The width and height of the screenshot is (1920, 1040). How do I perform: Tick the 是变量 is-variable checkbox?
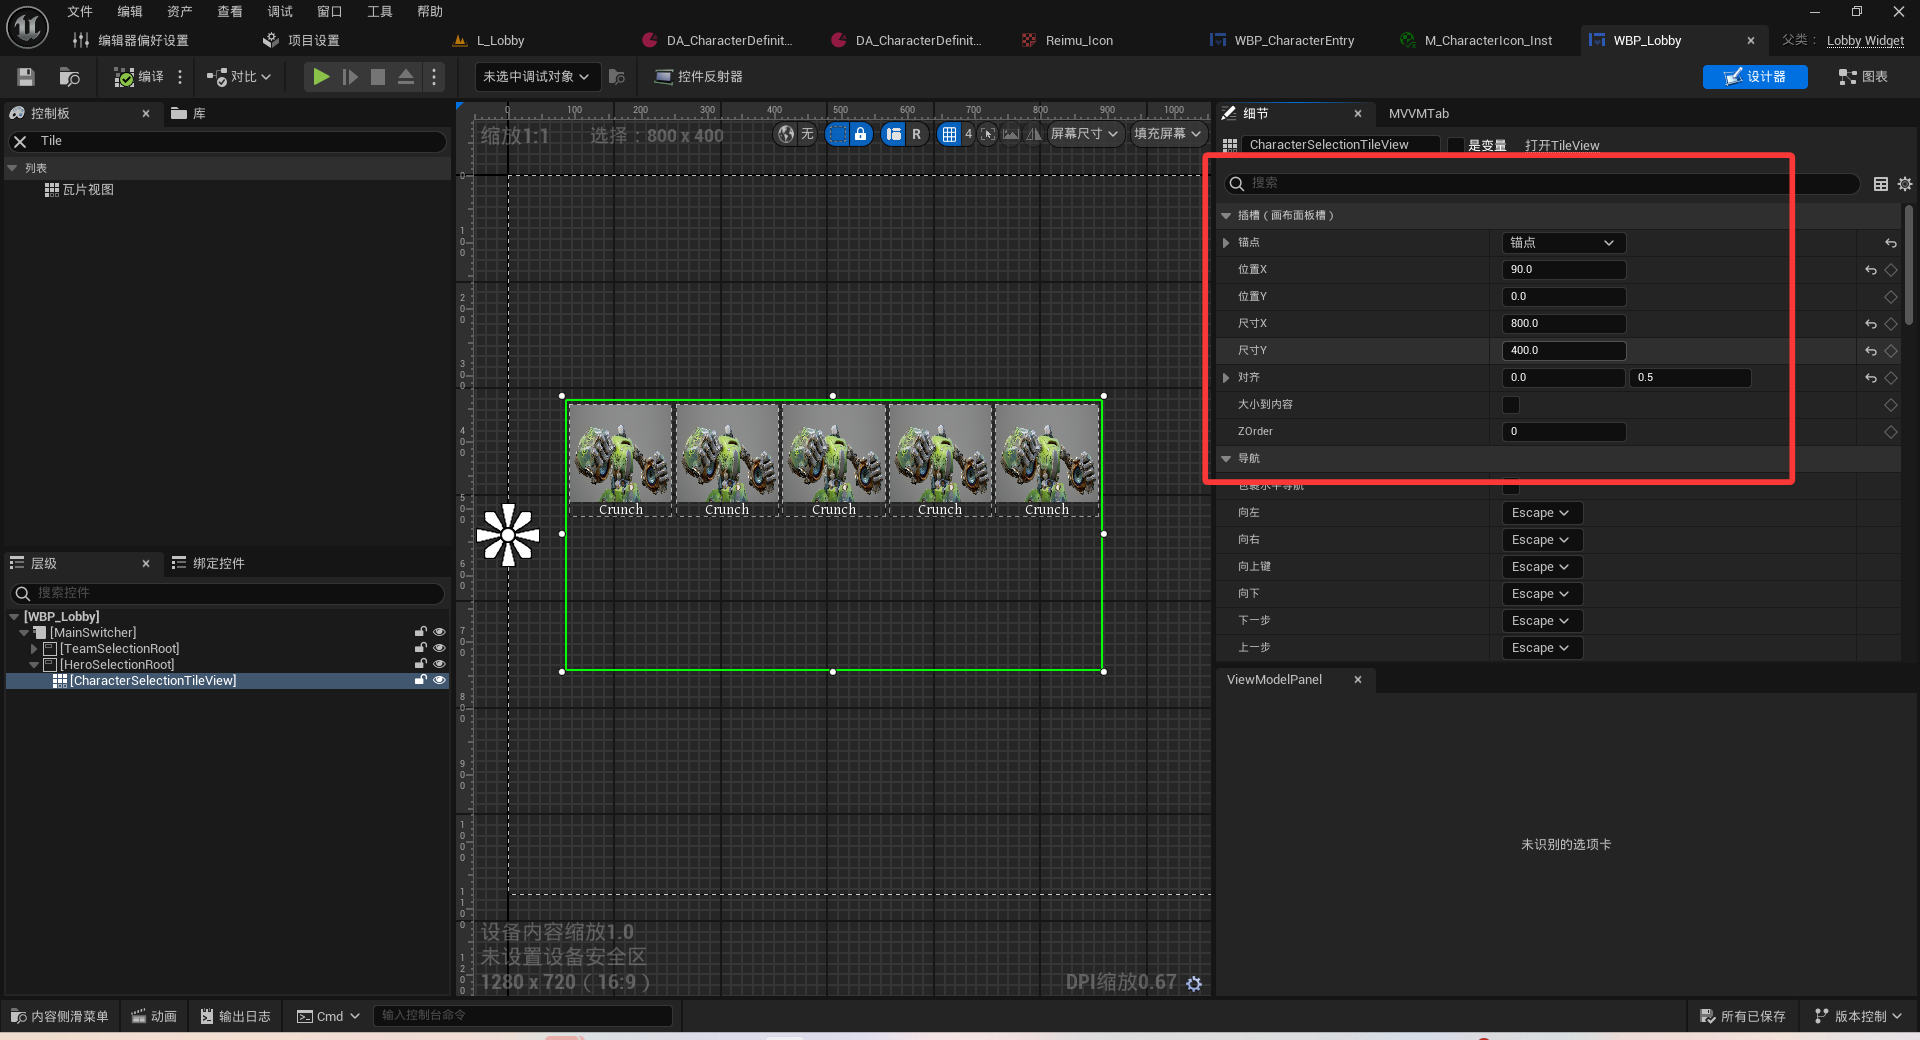1456,145
